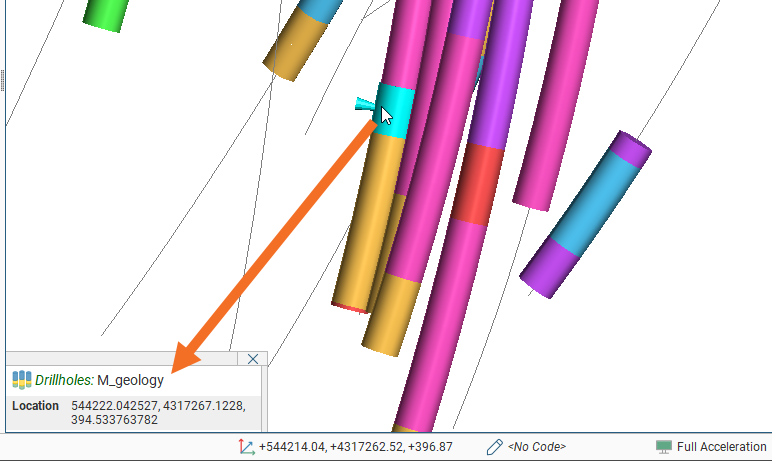
Task: Close the drillhole info panel
Action: 253,359
